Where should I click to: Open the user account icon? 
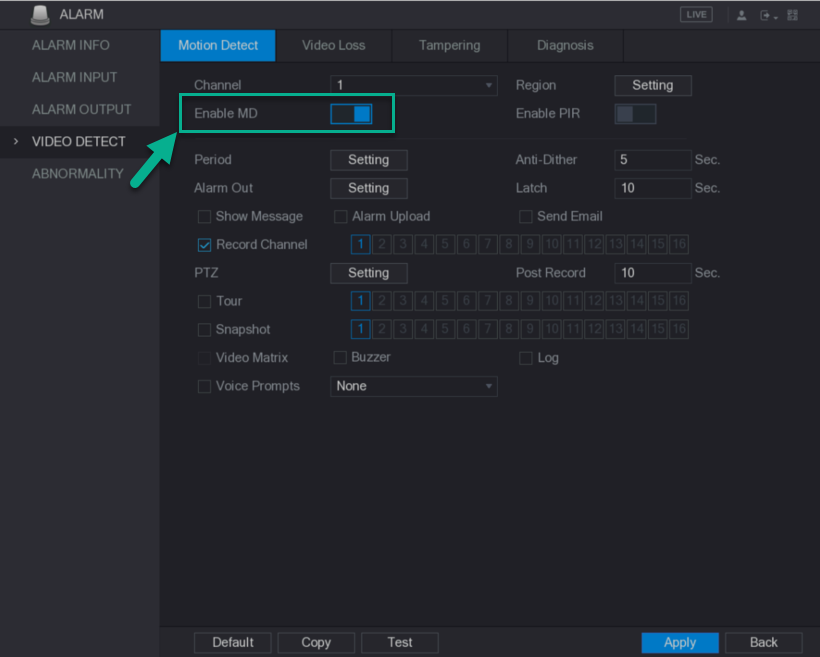743,15
